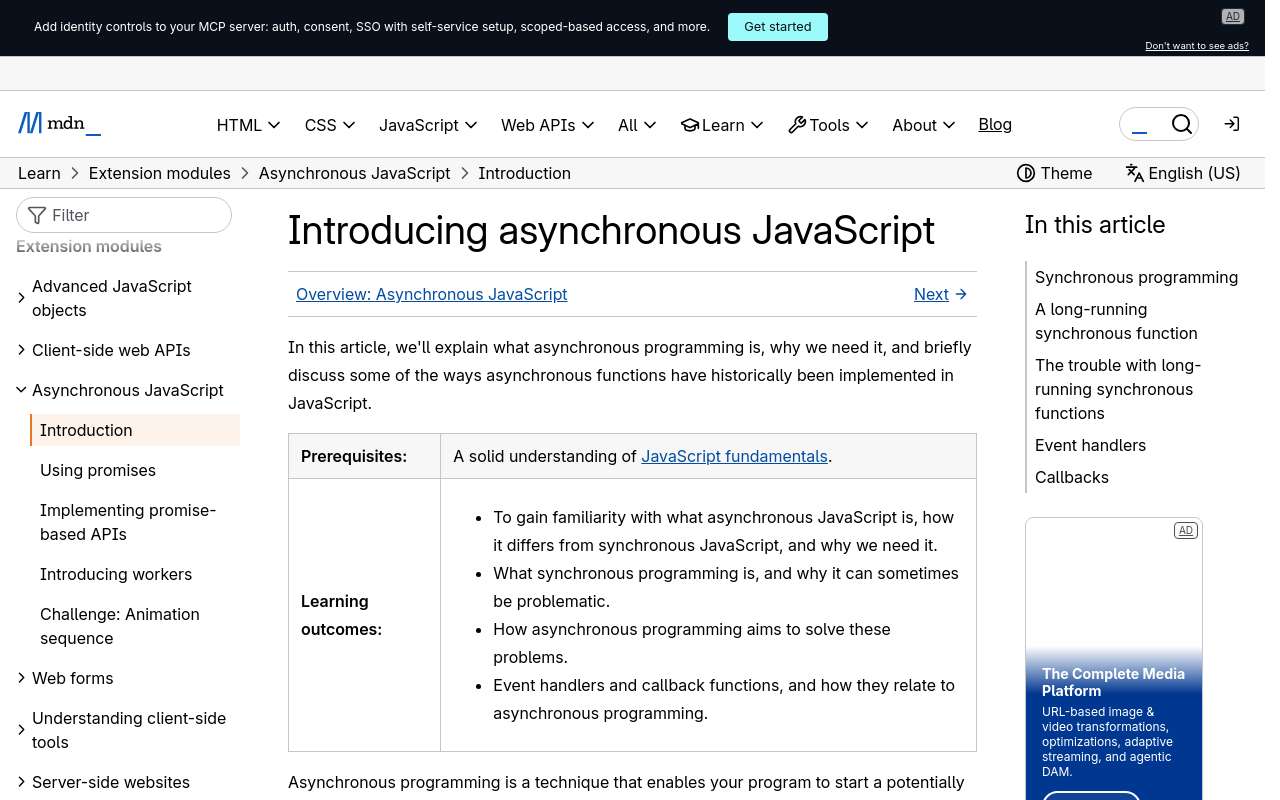Click the magnifier search icon
The width and height of the screenshot is (1280, 800).
click(x=1181, y=124)
